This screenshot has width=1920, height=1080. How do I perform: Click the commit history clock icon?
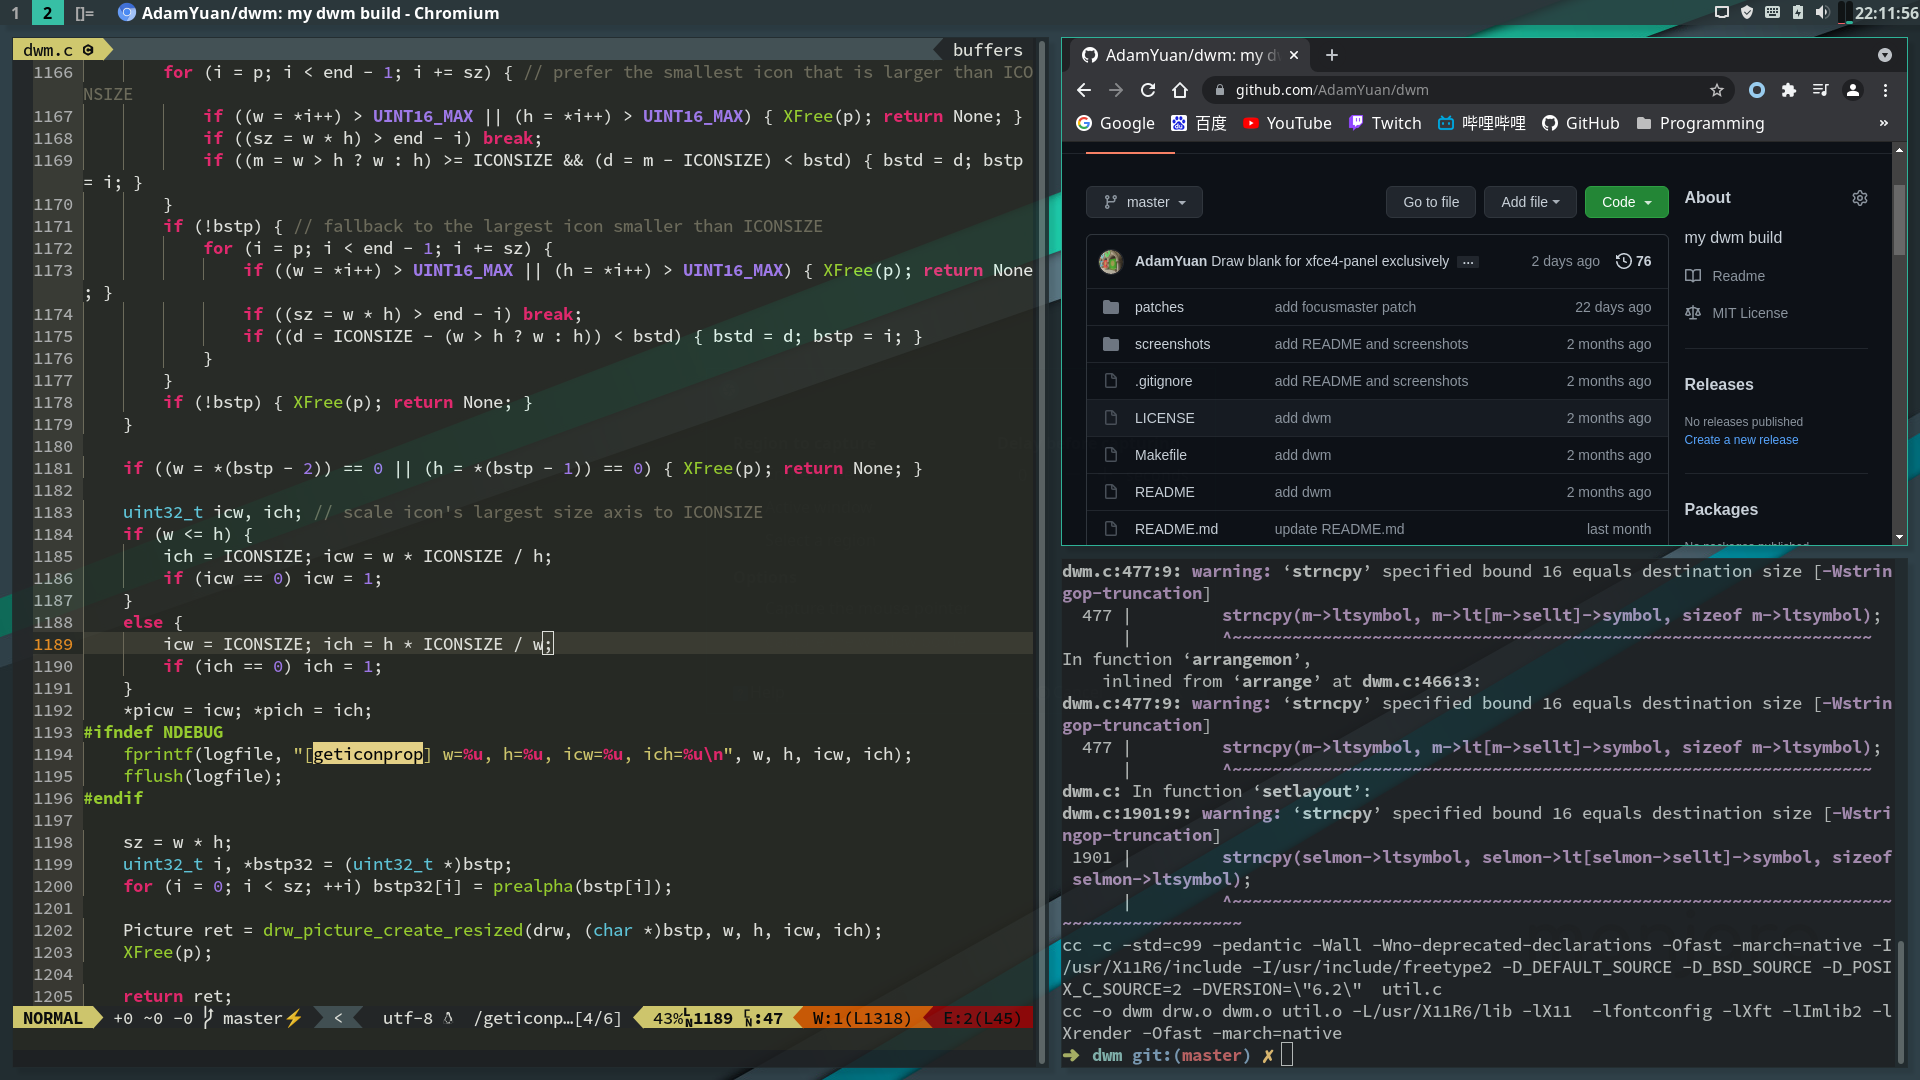tap(1623, 261)
